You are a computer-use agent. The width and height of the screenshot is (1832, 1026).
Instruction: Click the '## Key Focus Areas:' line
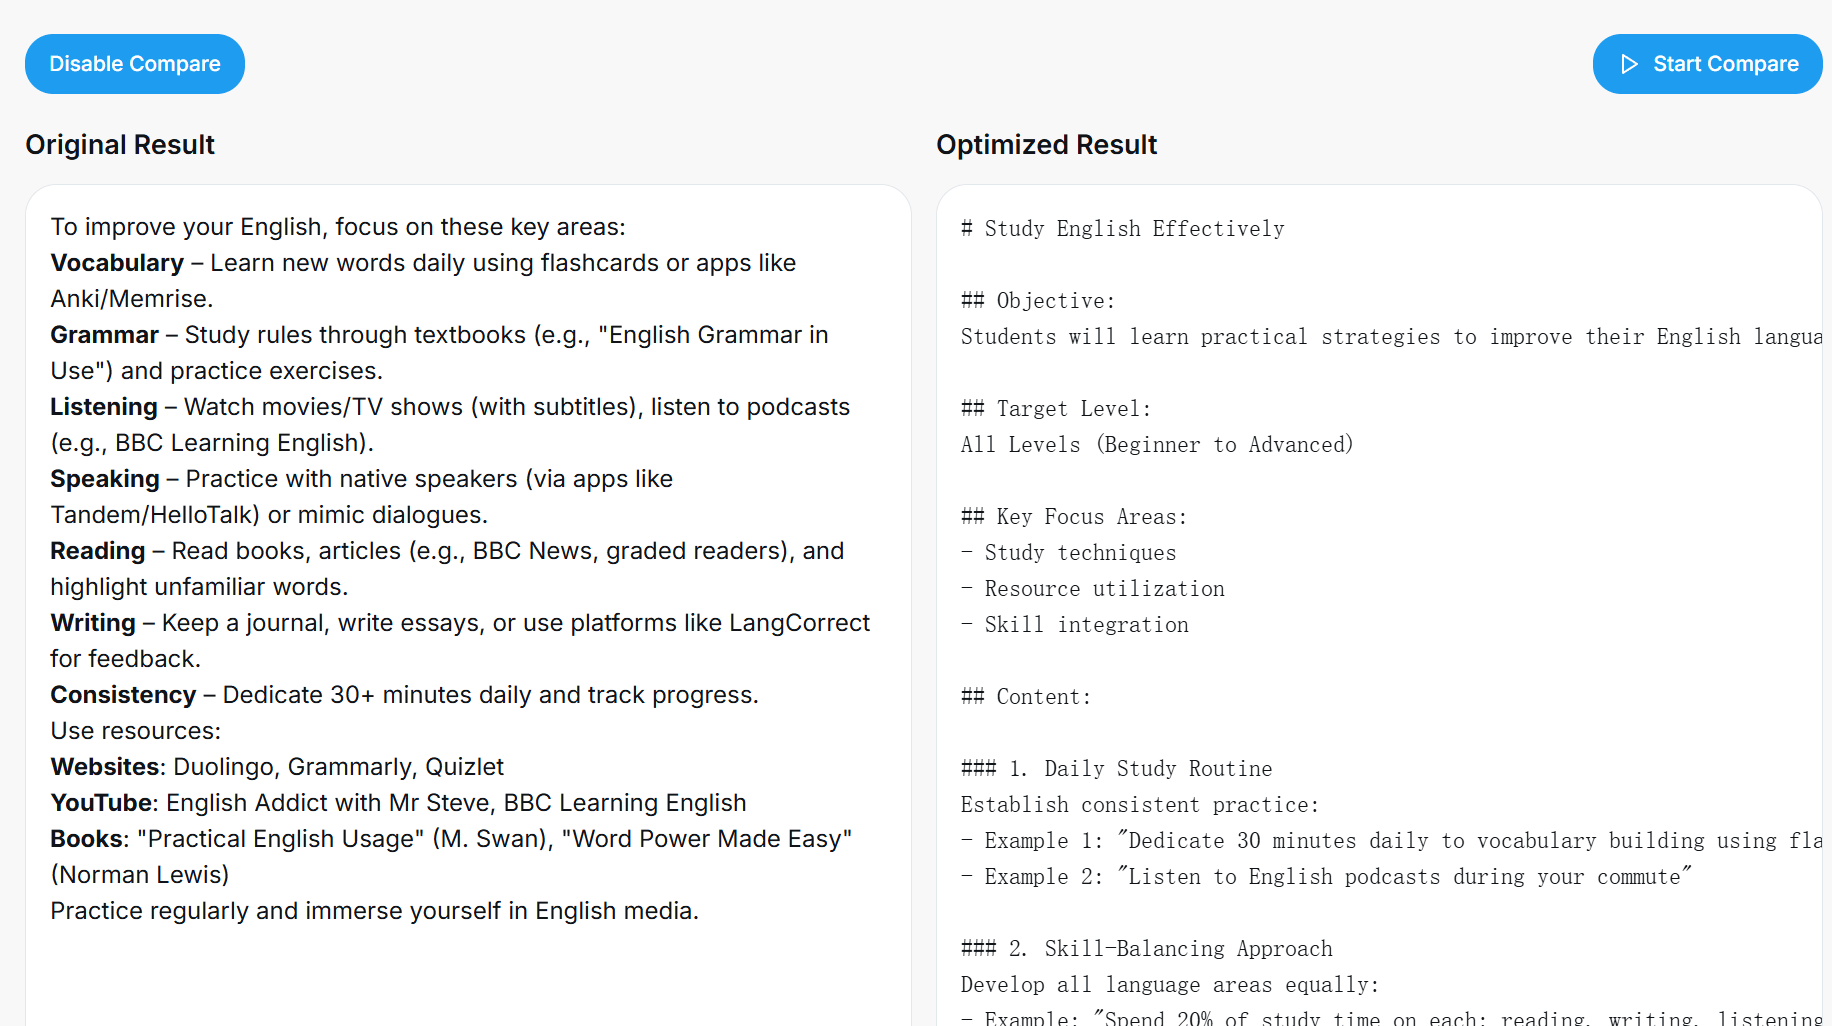(x=1074, y=517)
